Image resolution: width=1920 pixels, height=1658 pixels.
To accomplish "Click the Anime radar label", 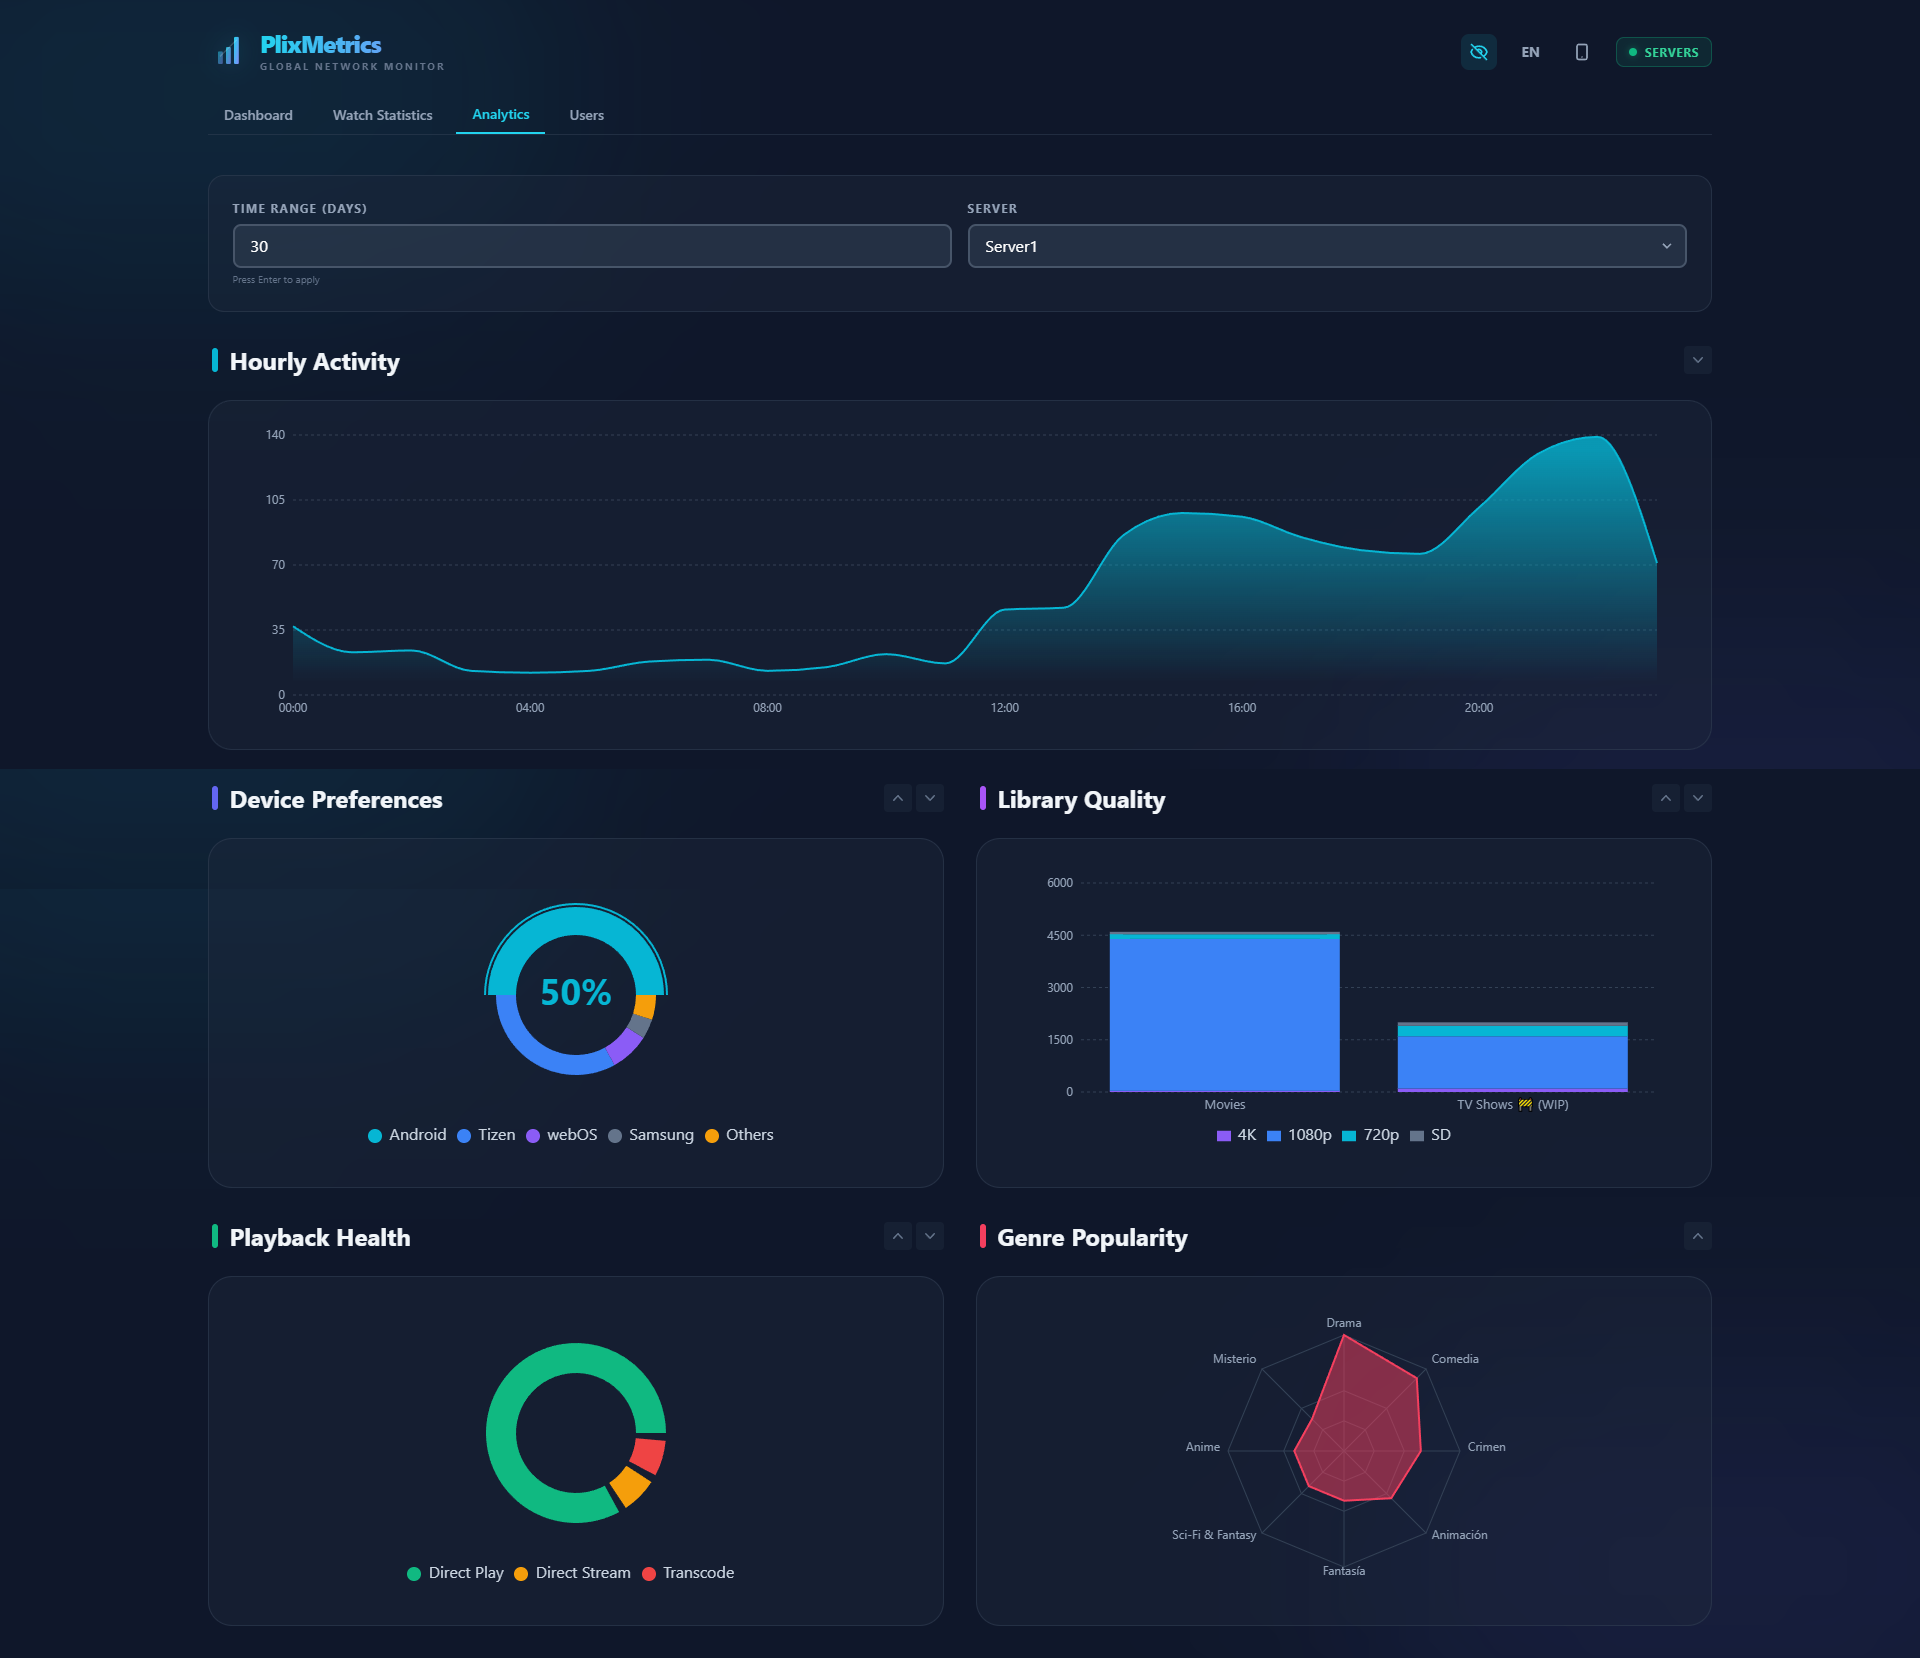I will click(x=1202, y=1447).
